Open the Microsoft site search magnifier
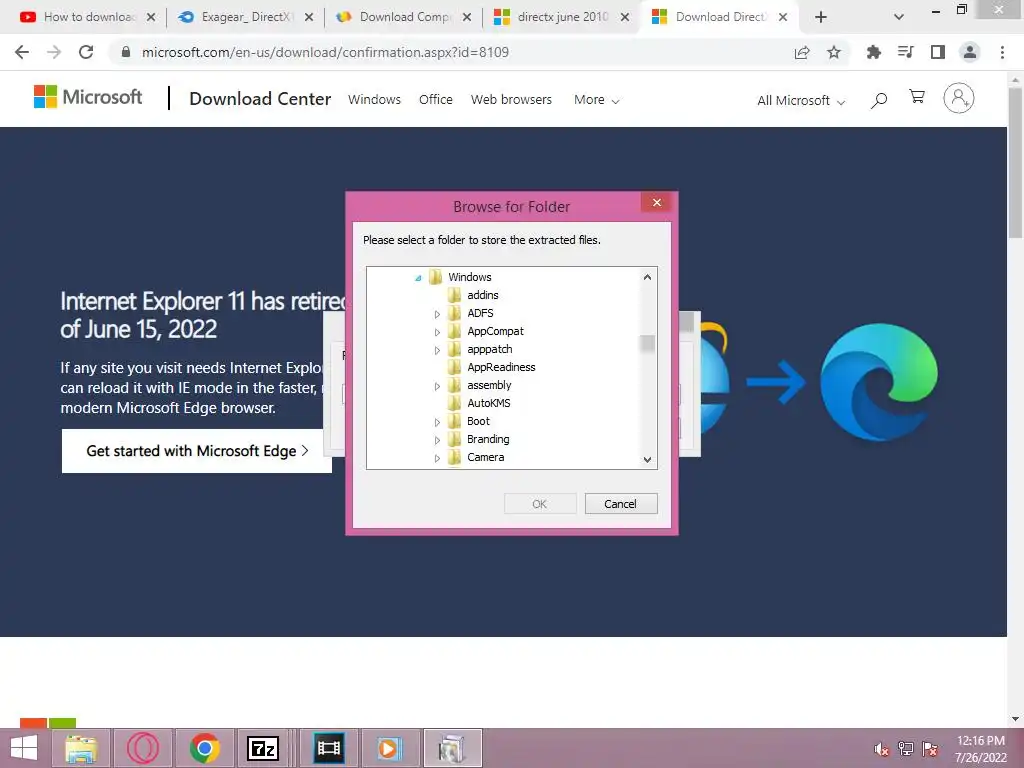 point(879,100)
